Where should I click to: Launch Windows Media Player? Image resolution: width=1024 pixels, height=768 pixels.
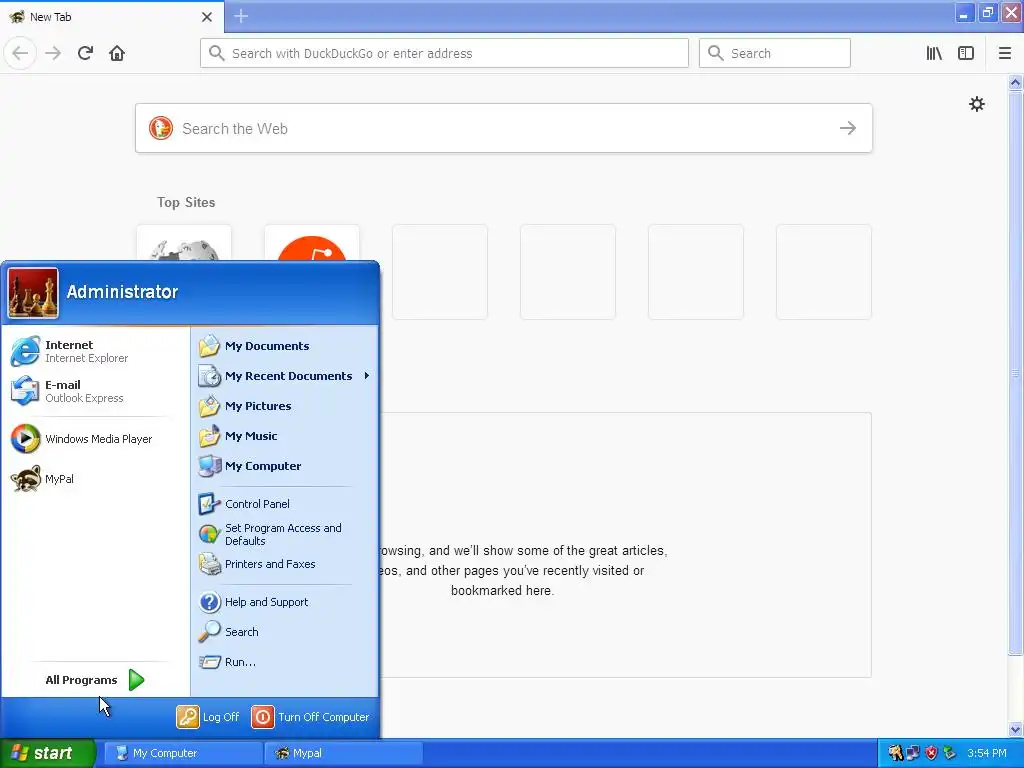[95, 439]
